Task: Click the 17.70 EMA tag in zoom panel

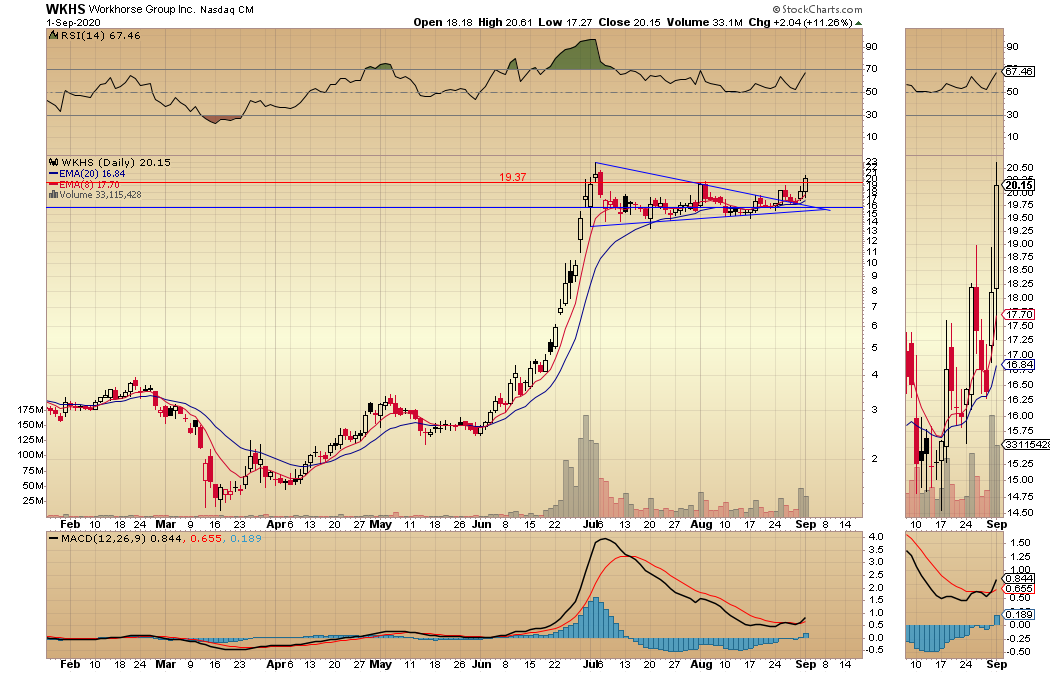Action: (x=1019, y=315)
